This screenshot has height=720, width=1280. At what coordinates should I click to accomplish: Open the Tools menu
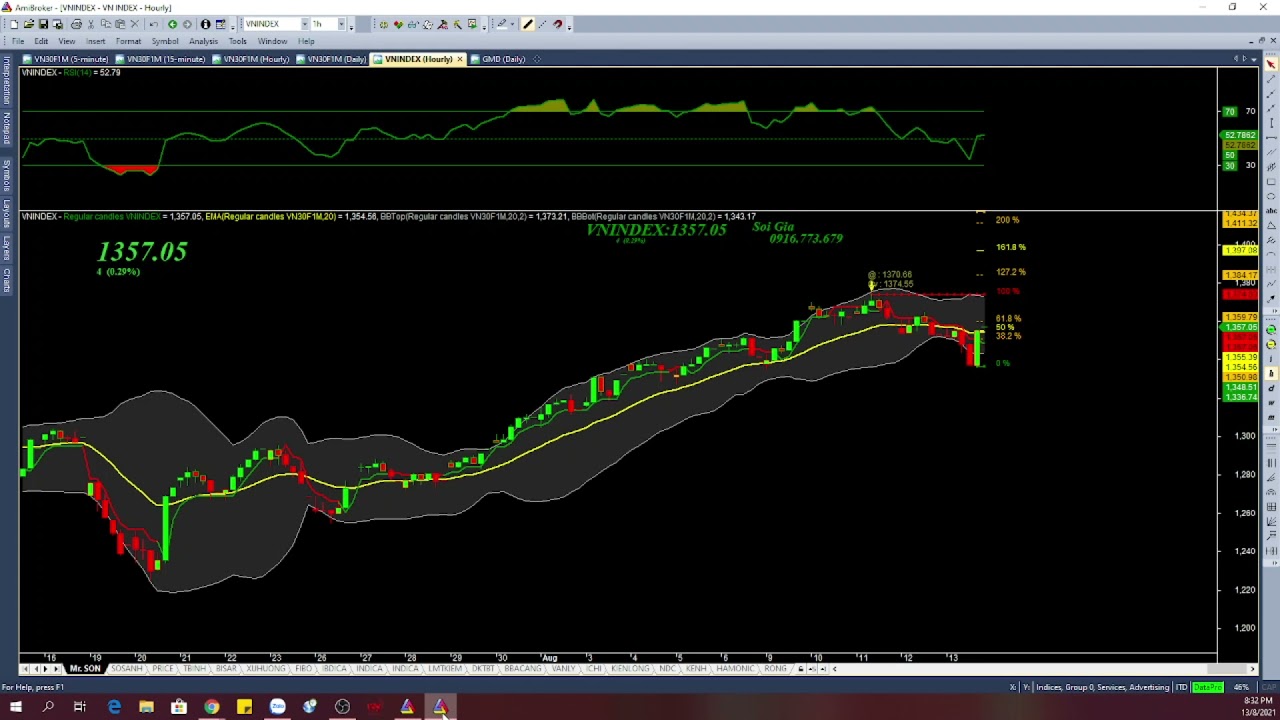[x=238, y=41]
